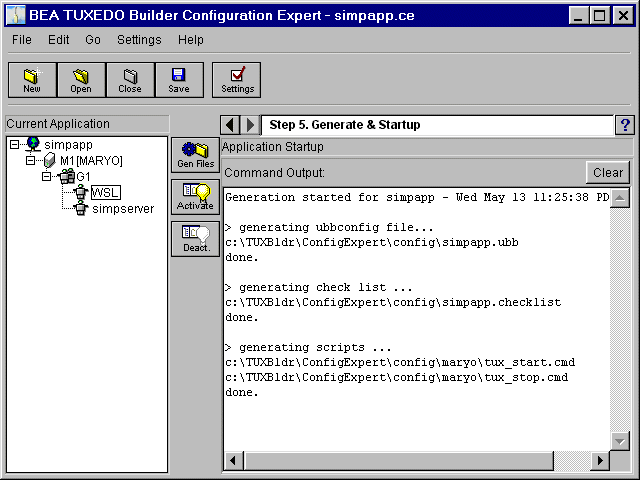Click the tux_start.cmd path line in output

(400, 362)
